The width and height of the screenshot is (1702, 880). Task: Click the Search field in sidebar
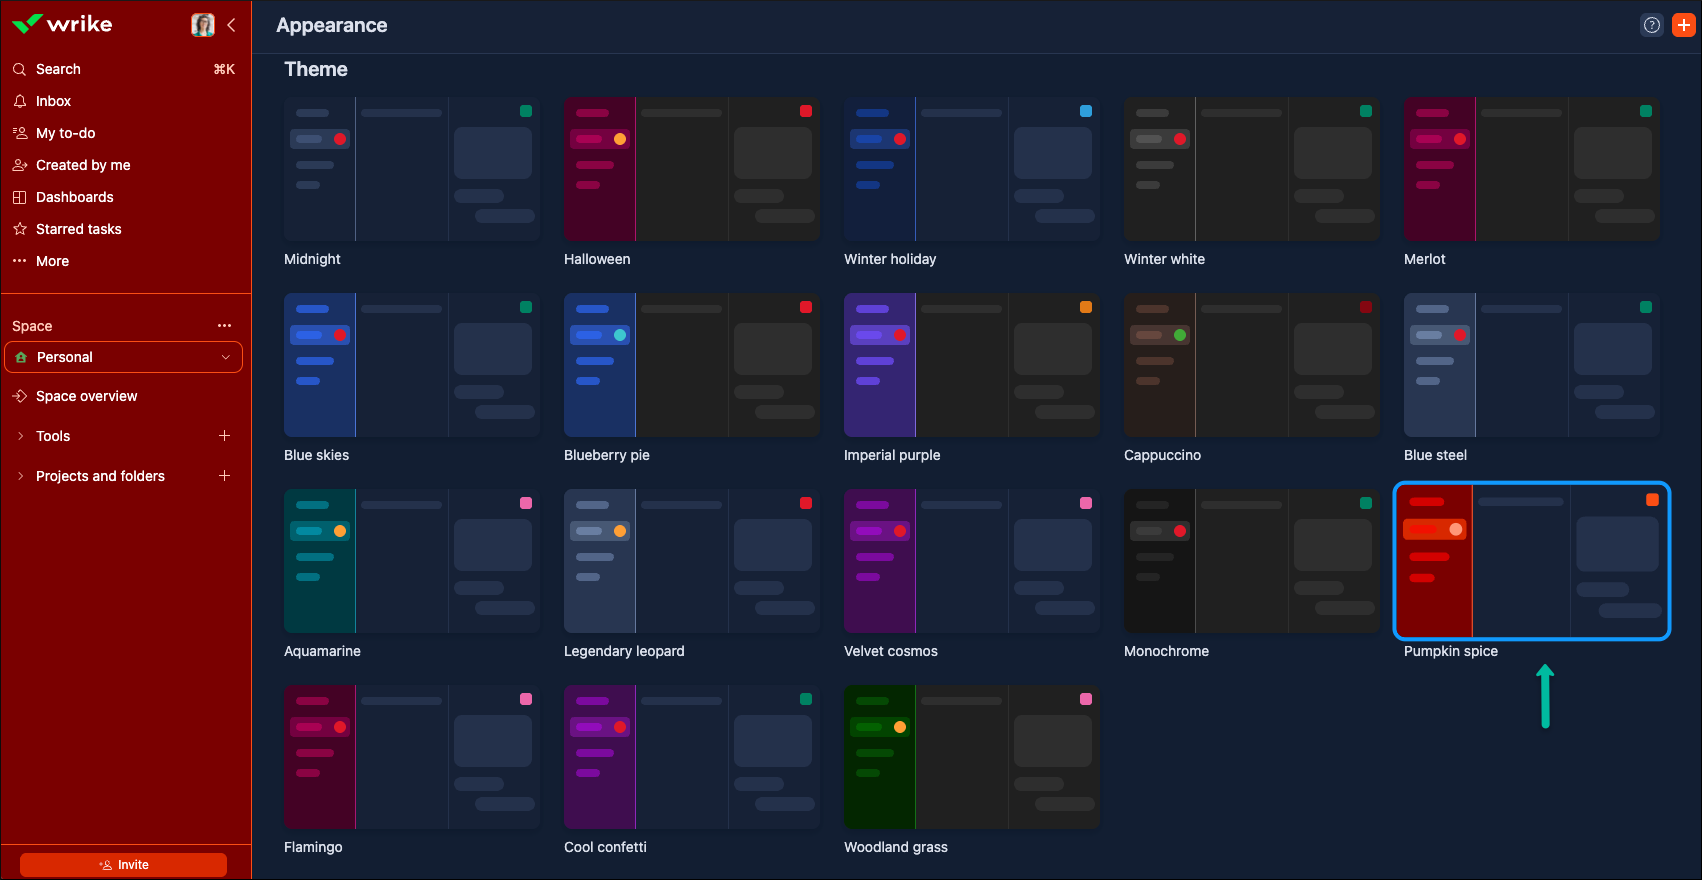coord(58,69)
